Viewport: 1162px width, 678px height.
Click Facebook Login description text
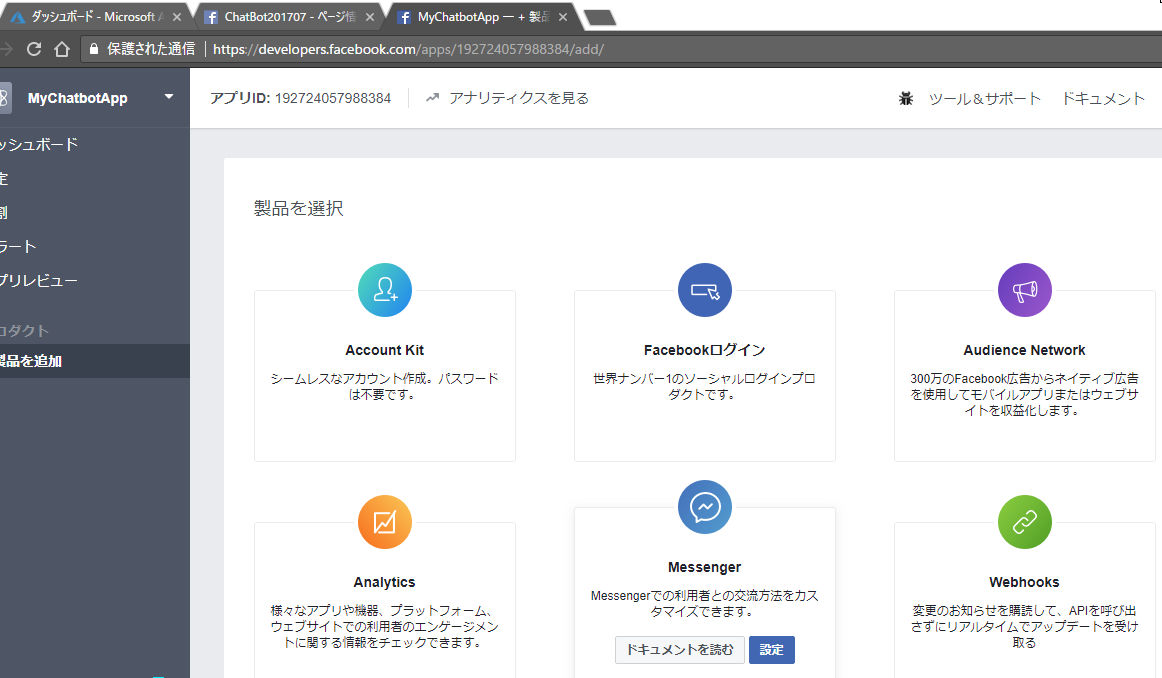click(x=704, y=386)
